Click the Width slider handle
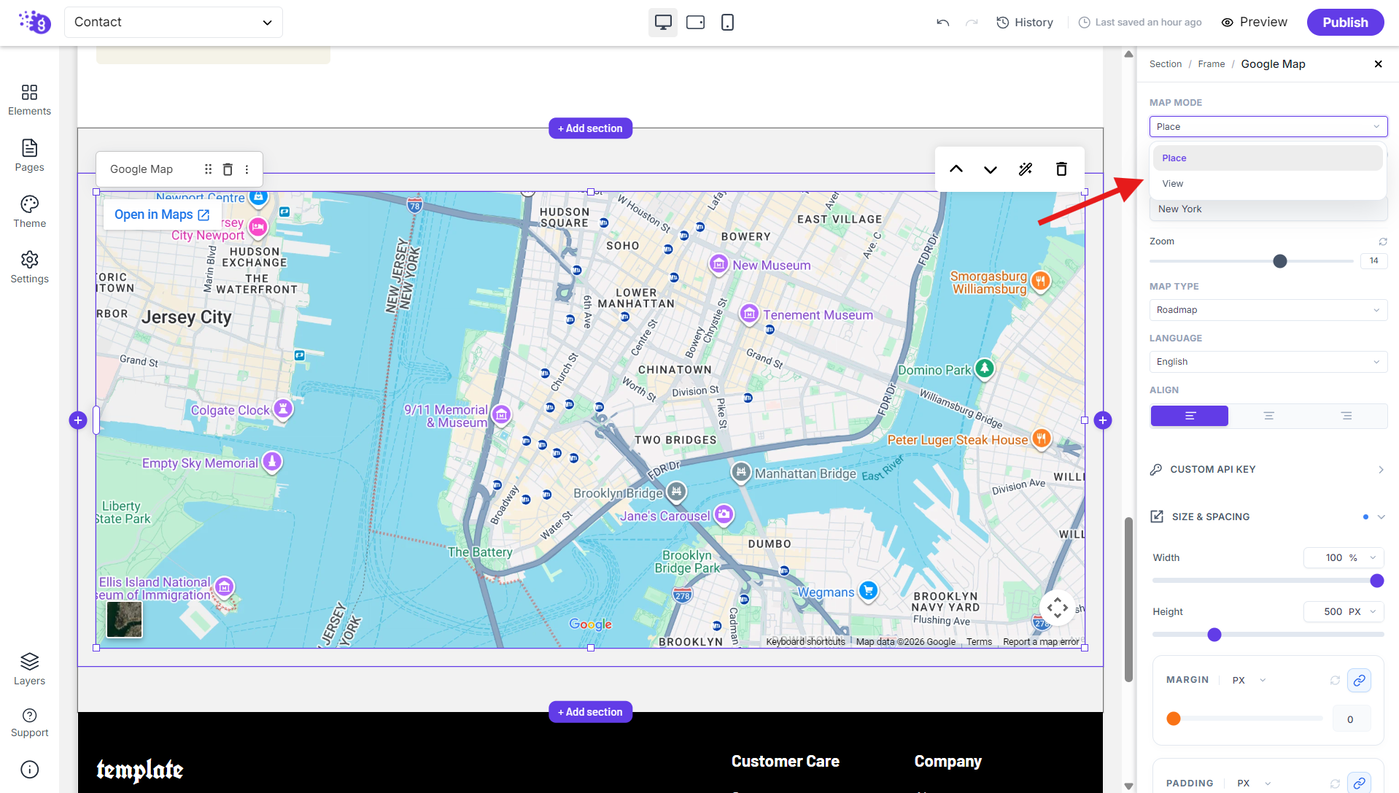 point(1377,581)
